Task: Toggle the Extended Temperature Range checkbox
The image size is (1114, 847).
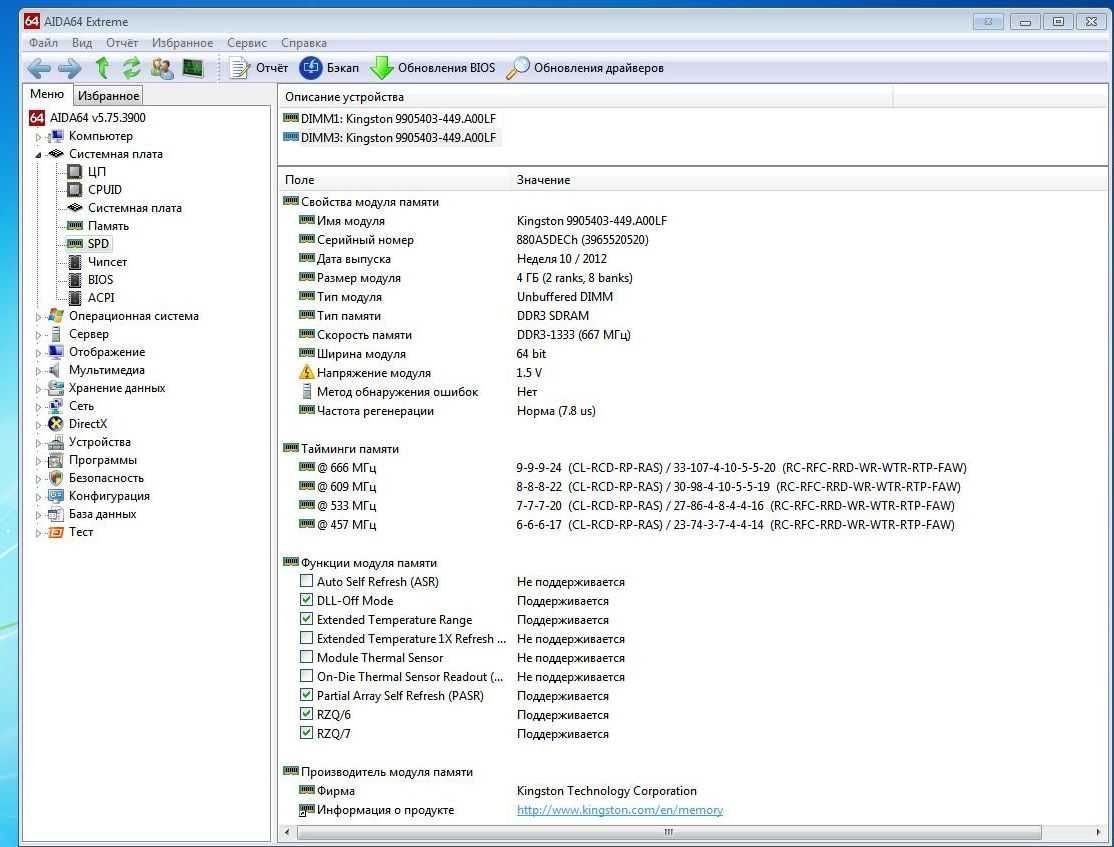Action: 306,619
